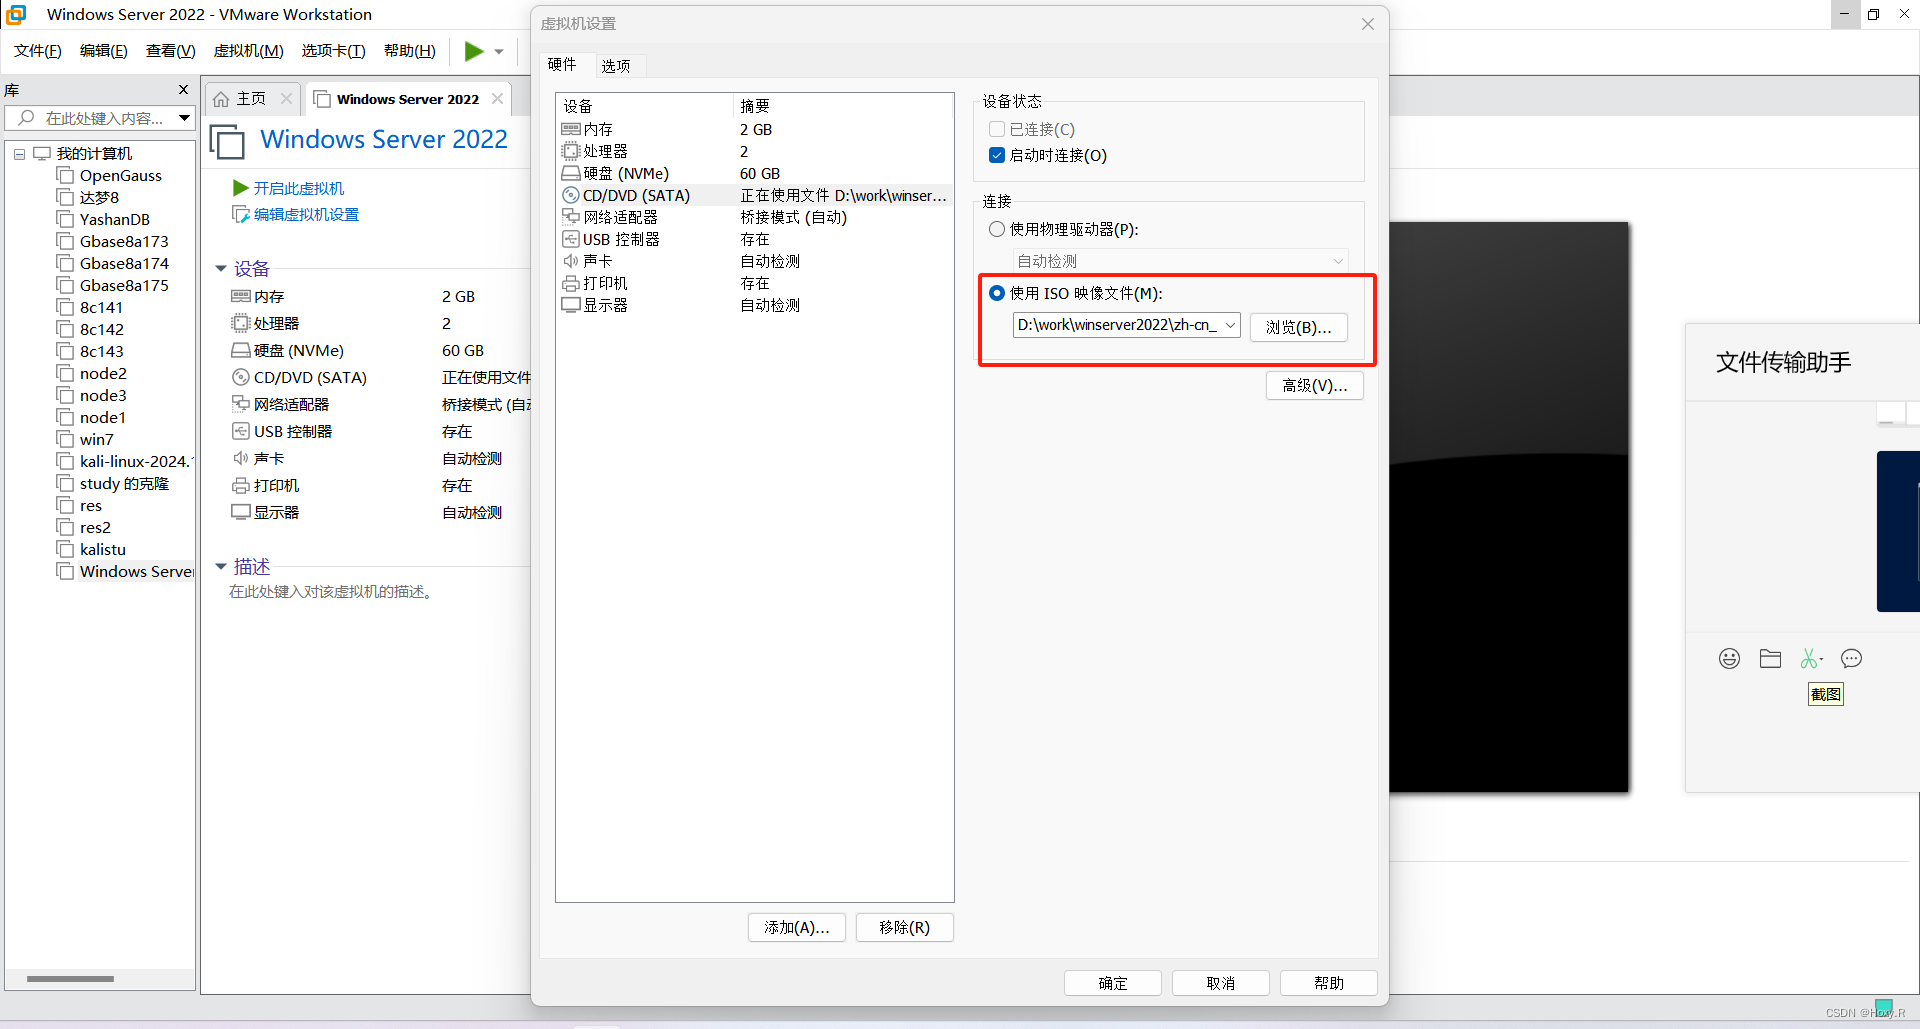
Task: Select kali-linux-2024 in the library tree
Action: click(x=136, y=461)
